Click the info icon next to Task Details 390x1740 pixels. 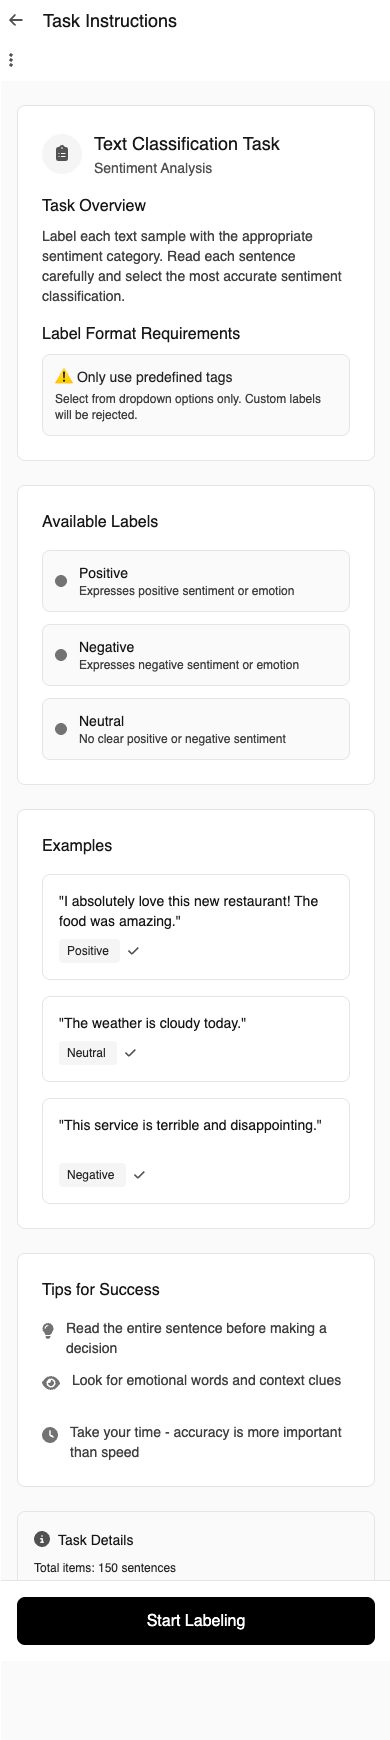pyautogui.click(x=42, y=1539)
